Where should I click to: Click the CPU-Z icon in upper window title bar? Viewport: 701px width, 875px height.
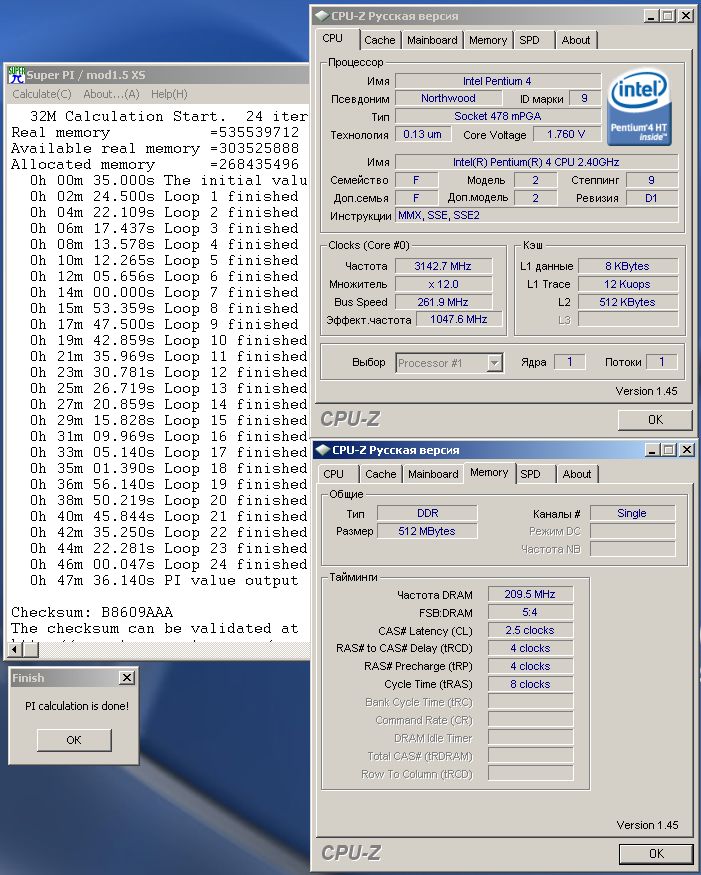click(321, 16)
